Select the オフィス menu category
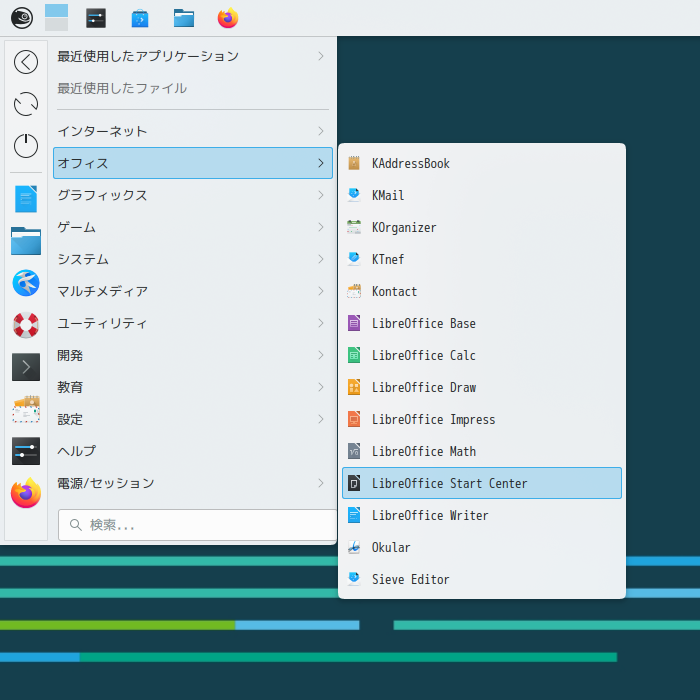Viewport: 700px width, 700px height. point(193,163)
